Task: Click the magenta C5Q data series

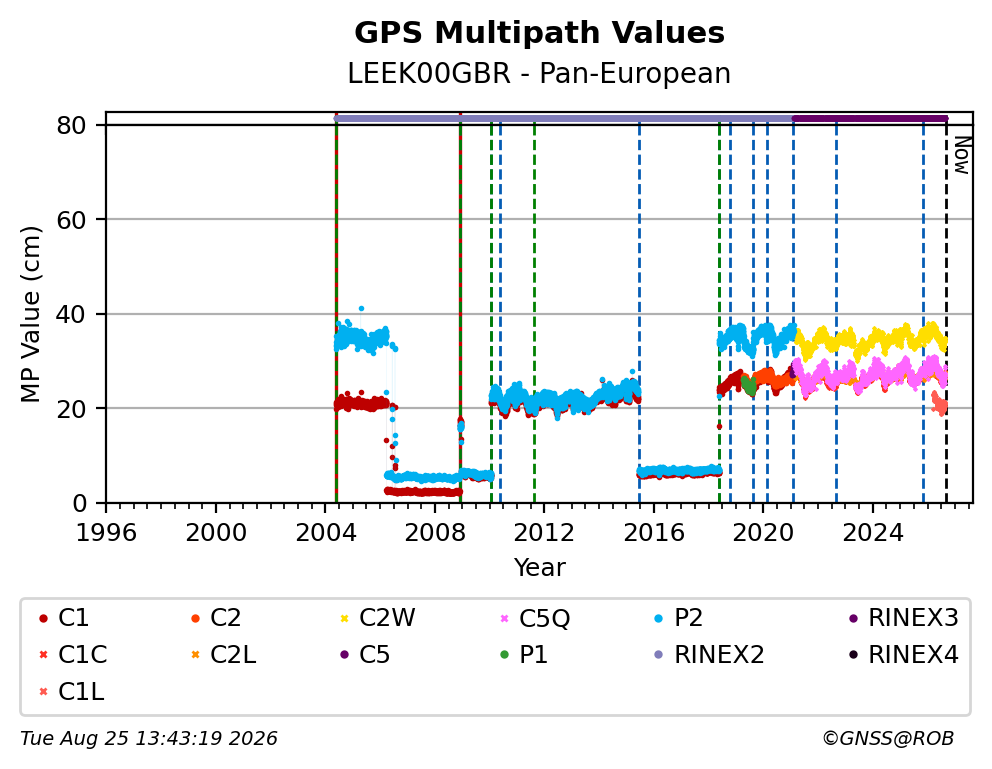Action: (871, 376)
